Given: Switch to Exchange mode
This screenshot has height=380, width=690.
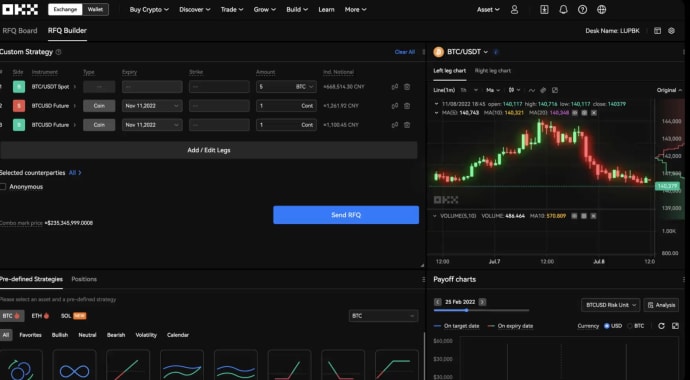Looking at the screenshot, I should pyautogui.click(x=65, y=9).
